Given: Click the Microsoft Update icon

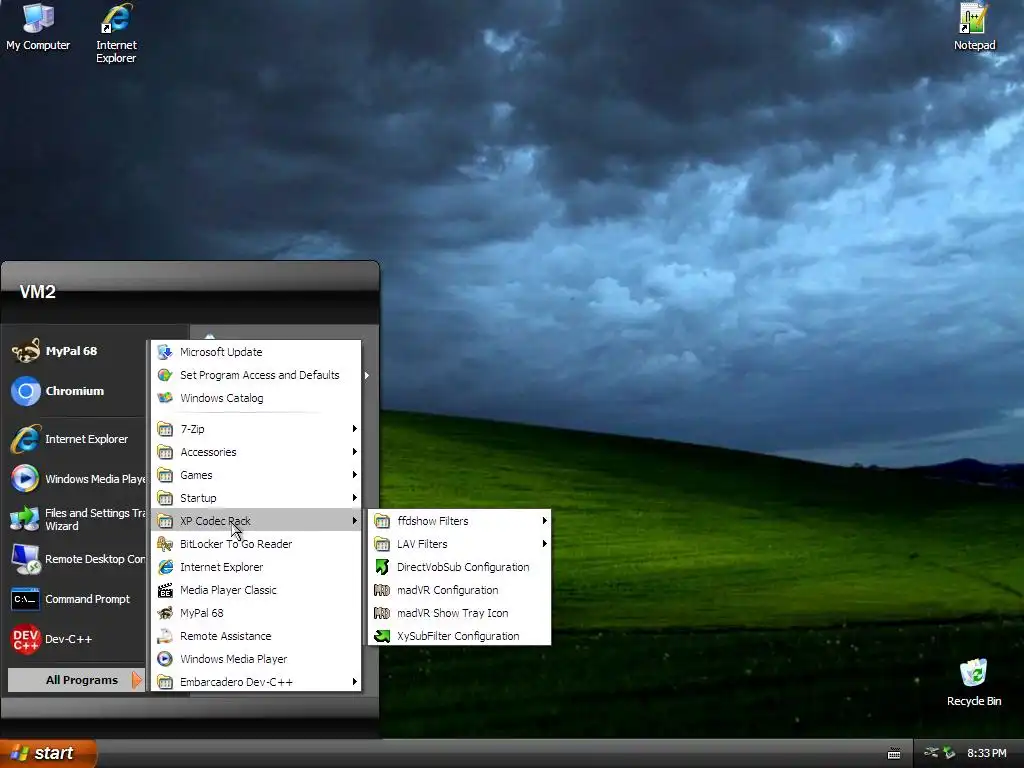Looking at the screenshot, I should click(165, 352).
